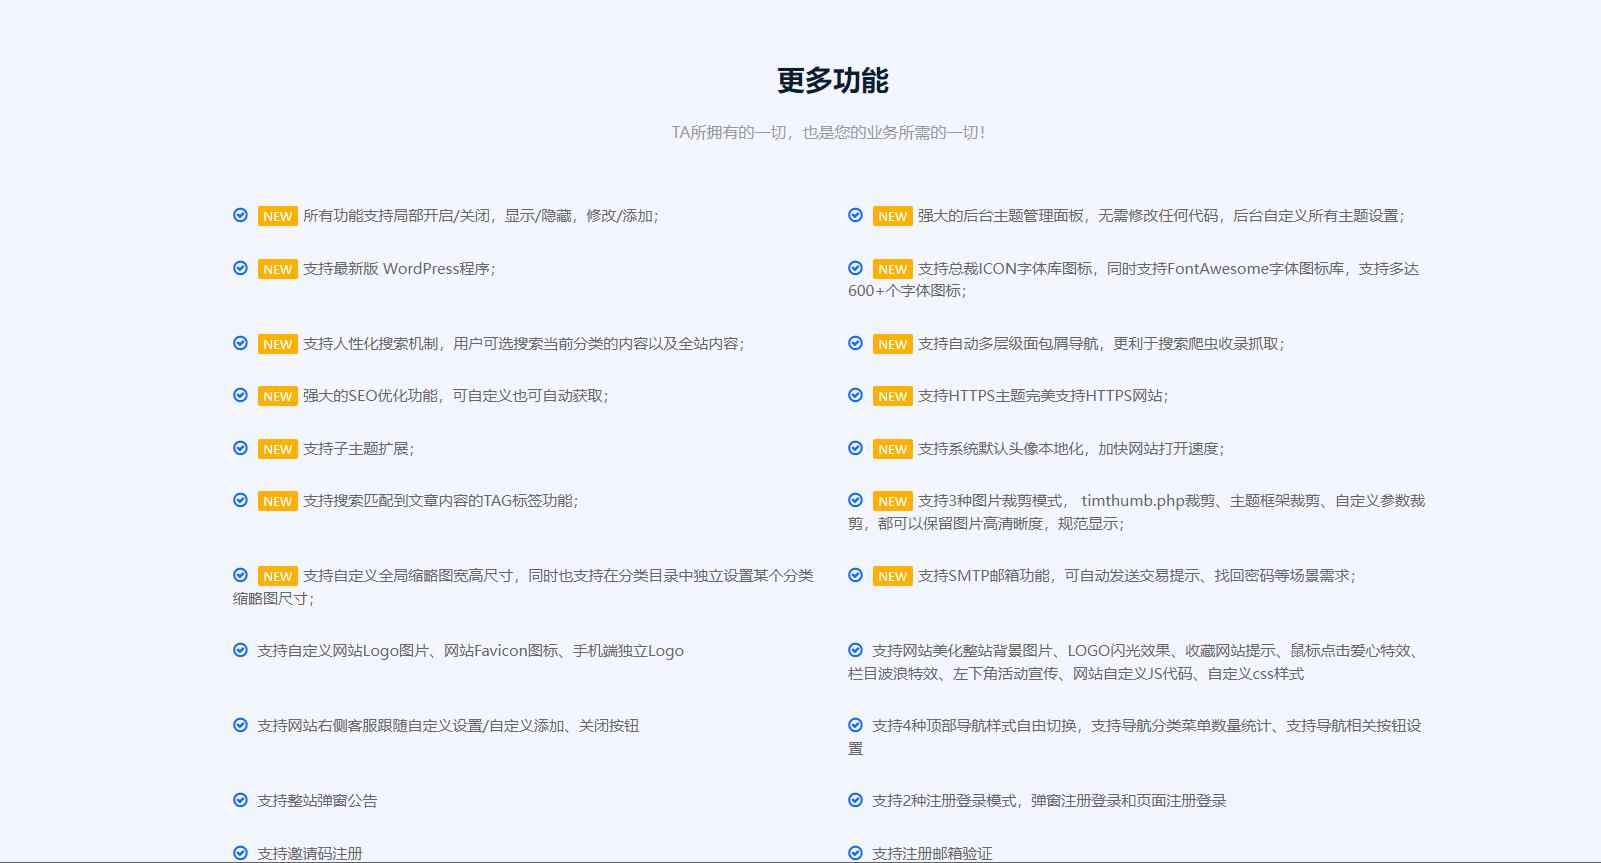This screenshot has height=863, width=1601.
Task: Click text 支持注册邮箱验证
Action: point(932,853)
